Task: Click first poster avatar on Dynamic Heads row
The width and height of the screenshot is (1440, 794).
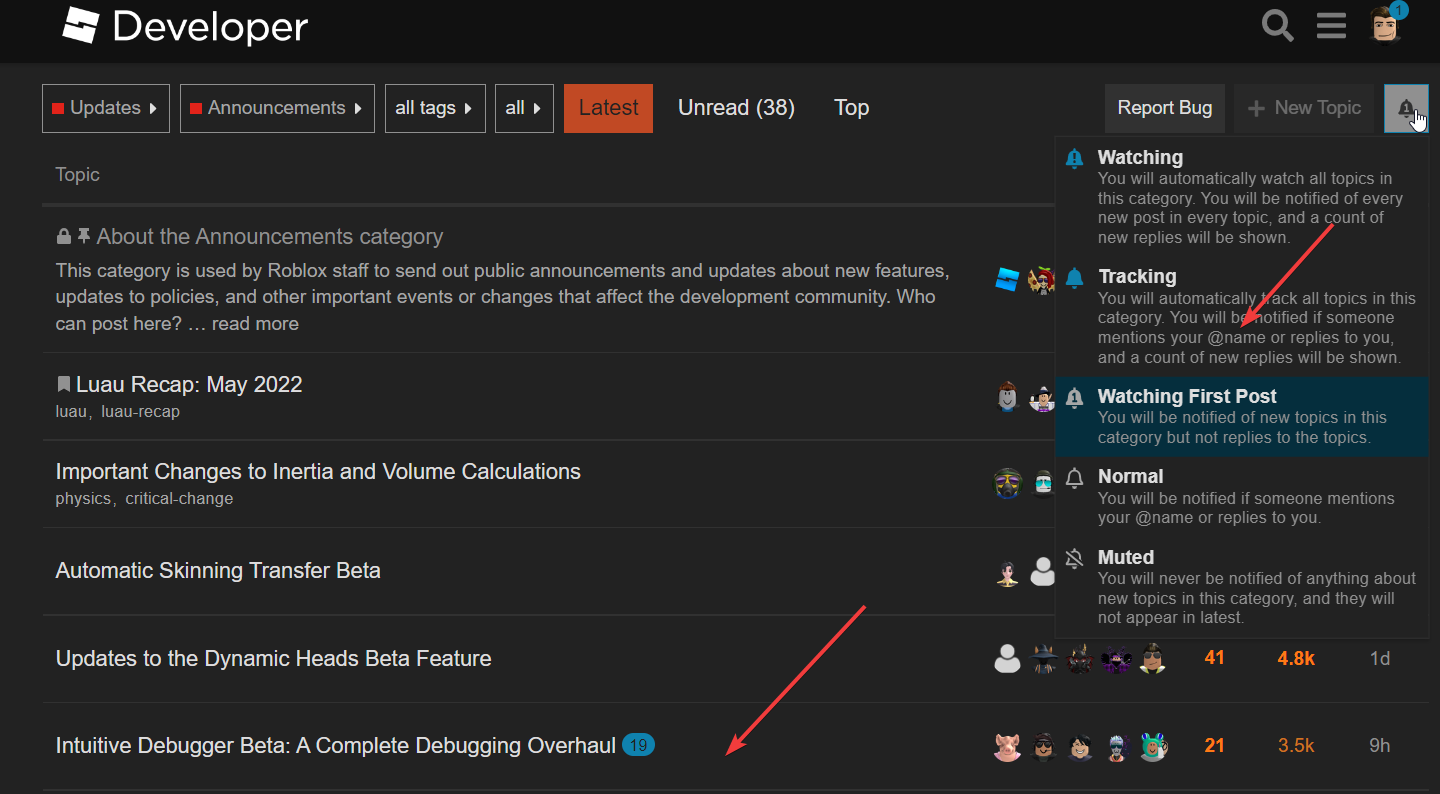Action: pos(1007,658)
